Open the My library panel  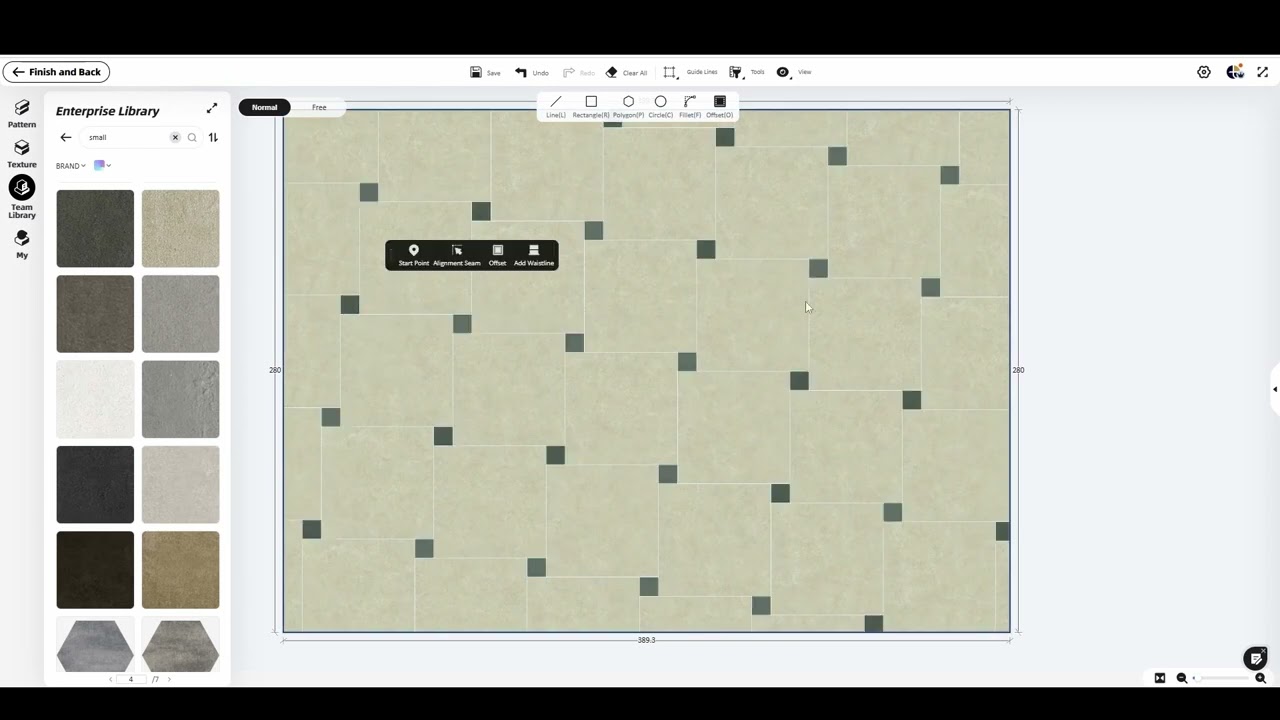point(22,244)
